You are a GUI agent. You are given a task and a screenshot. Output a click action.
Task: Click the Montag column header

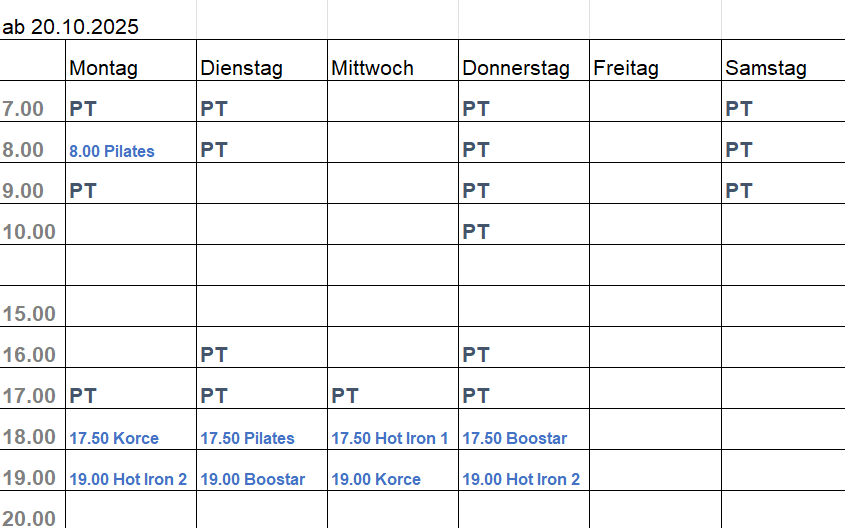pos(104,68)
